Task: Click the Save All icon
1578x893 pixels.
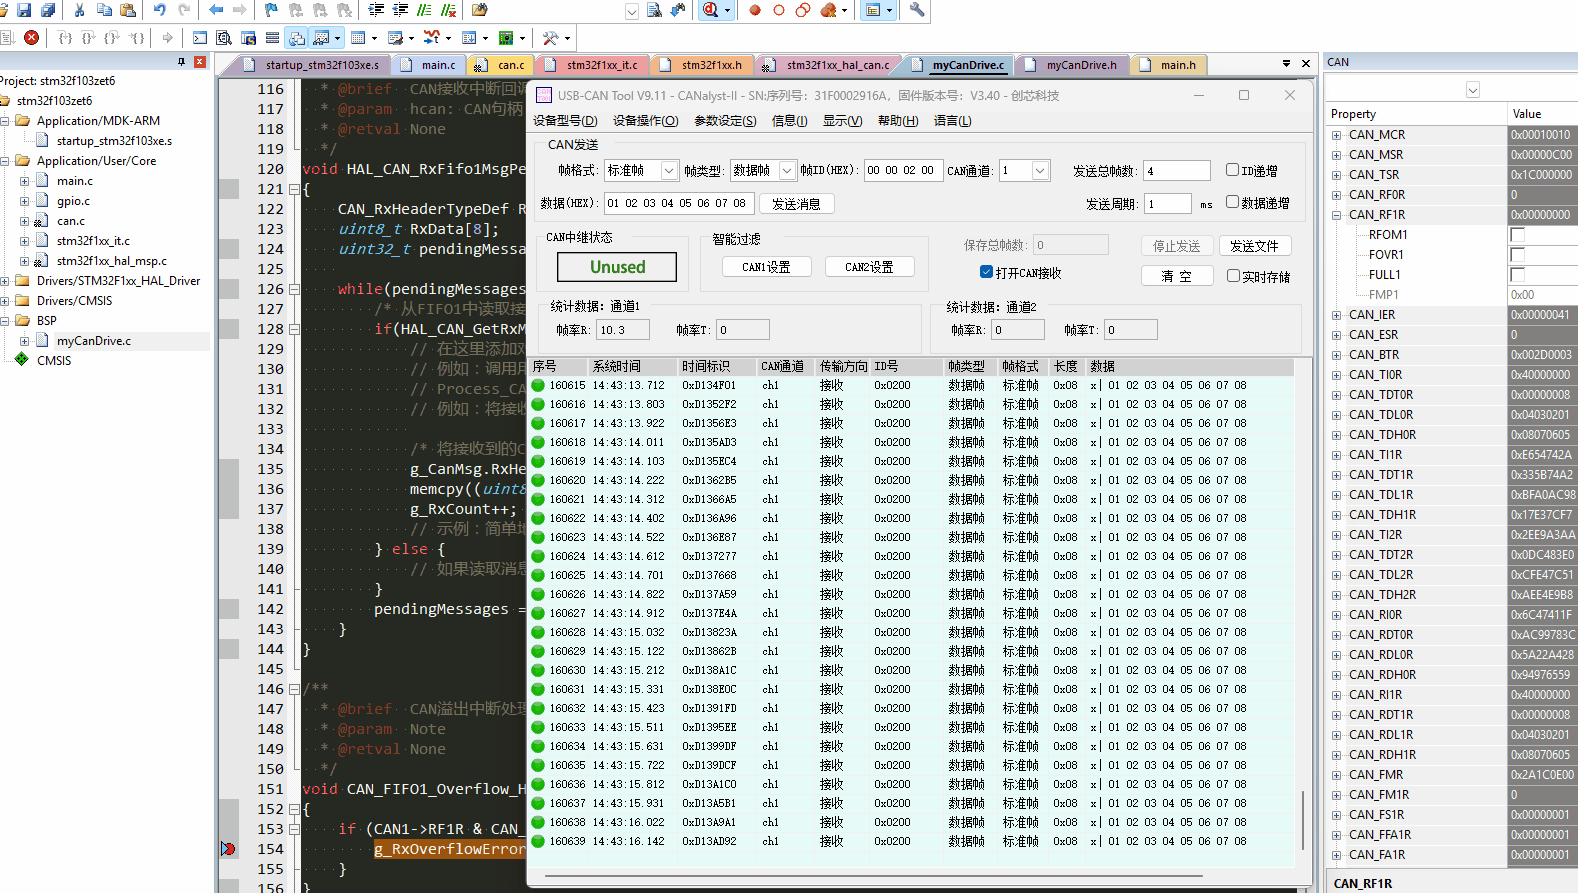Action: pos(47,10)
